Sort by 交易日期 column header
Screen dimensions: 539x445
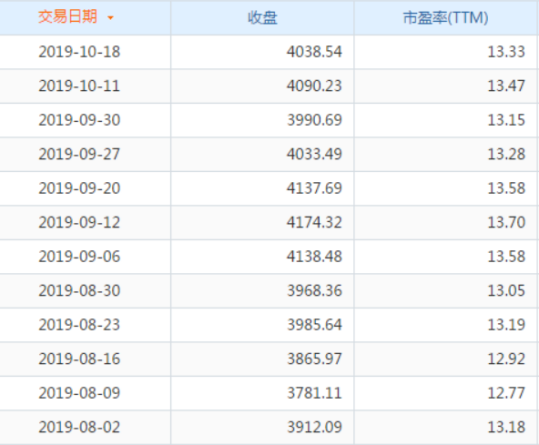pyautogui.click(x=68, y=17)
